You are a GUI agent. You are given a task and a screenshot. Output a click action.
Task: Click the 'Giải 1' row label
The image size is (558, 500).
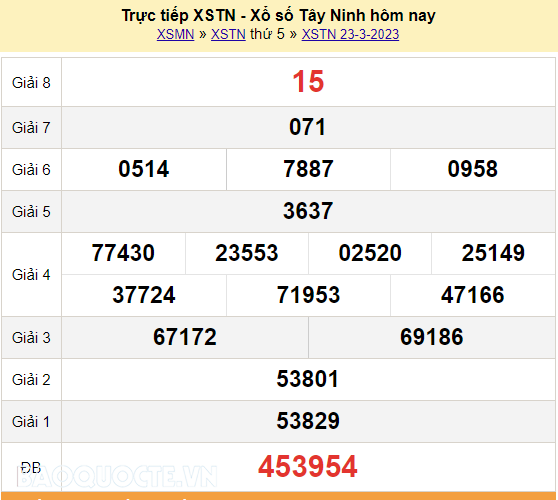point(31,422)
